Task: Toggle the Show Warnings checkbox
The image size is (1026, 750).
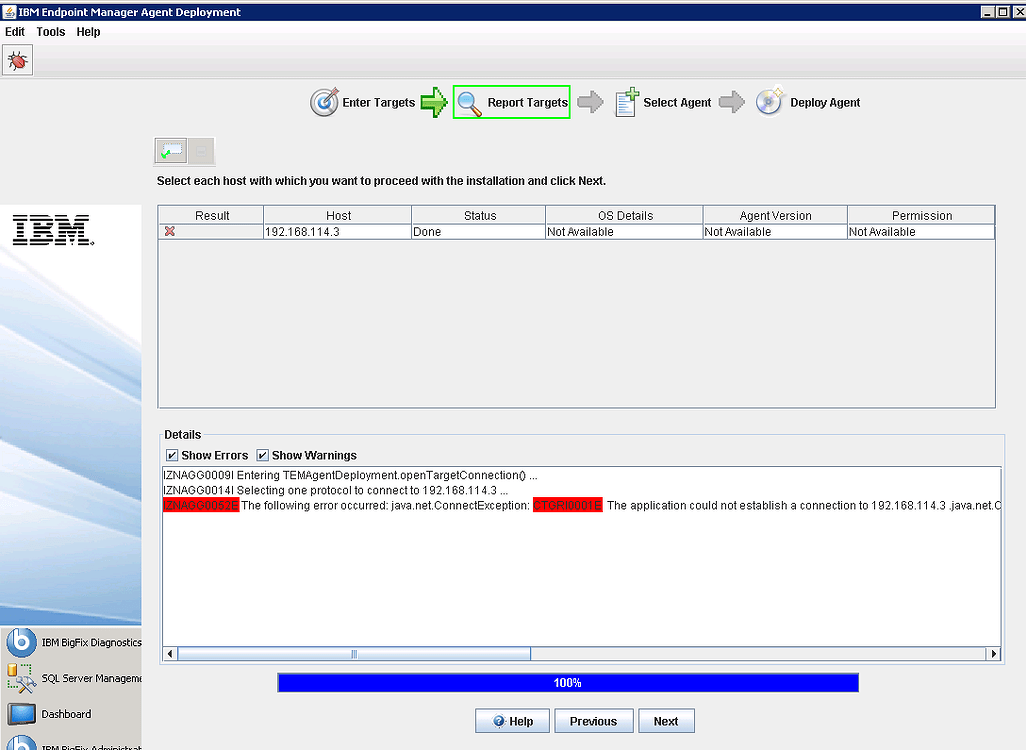Action: (x=263, y=455)
